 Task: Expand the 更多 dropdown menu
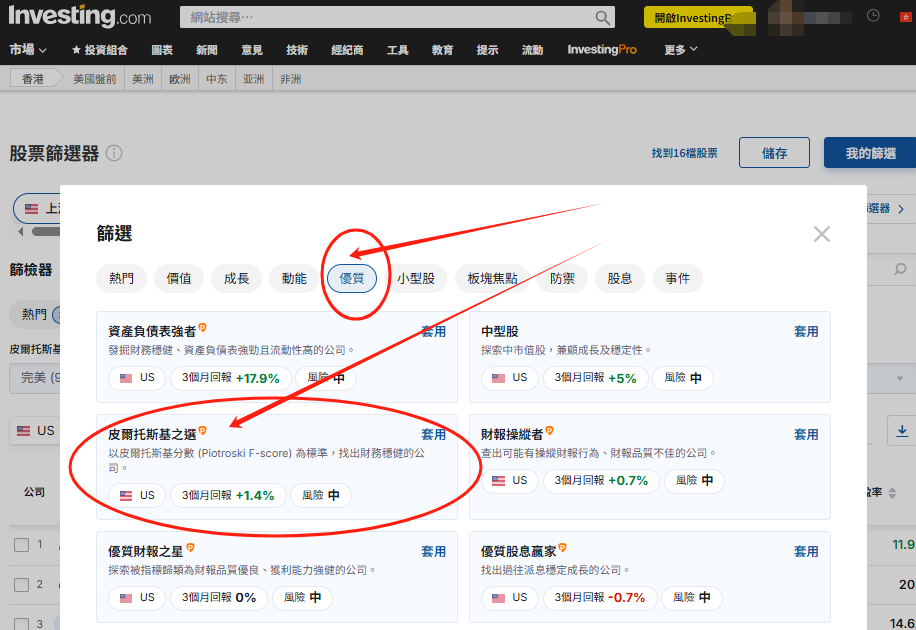click(681, 50)
